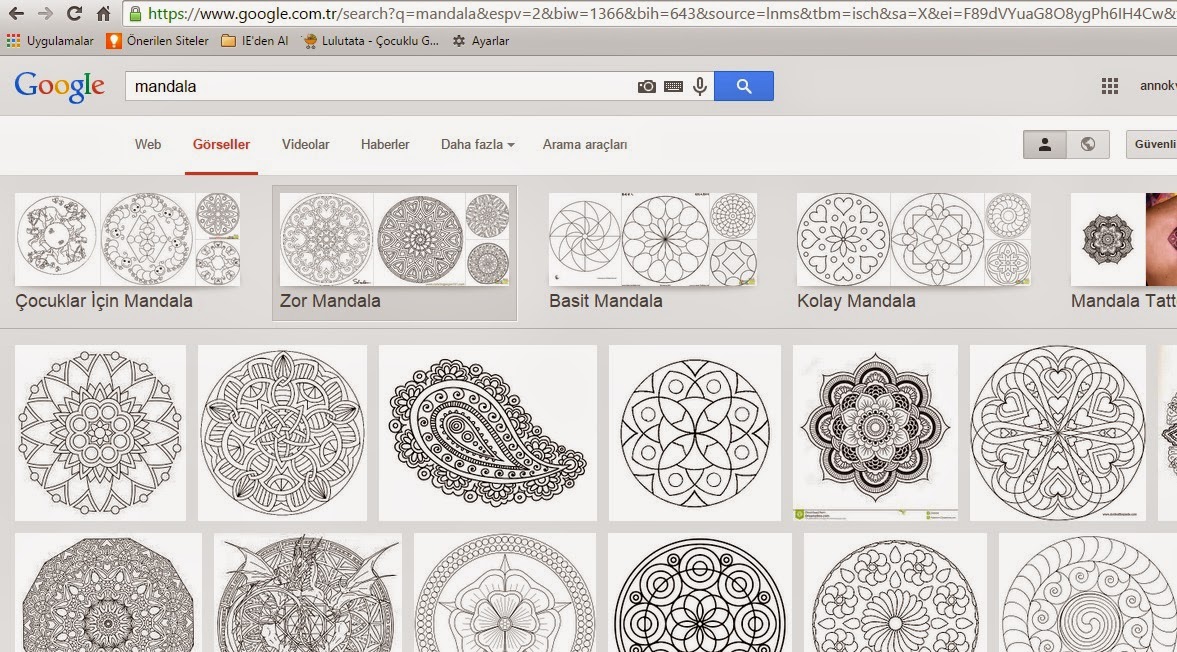Open the bold concentric circles mandala thumbnail
This screenshot has width=1177, height=652.
[x=700, y=593]
